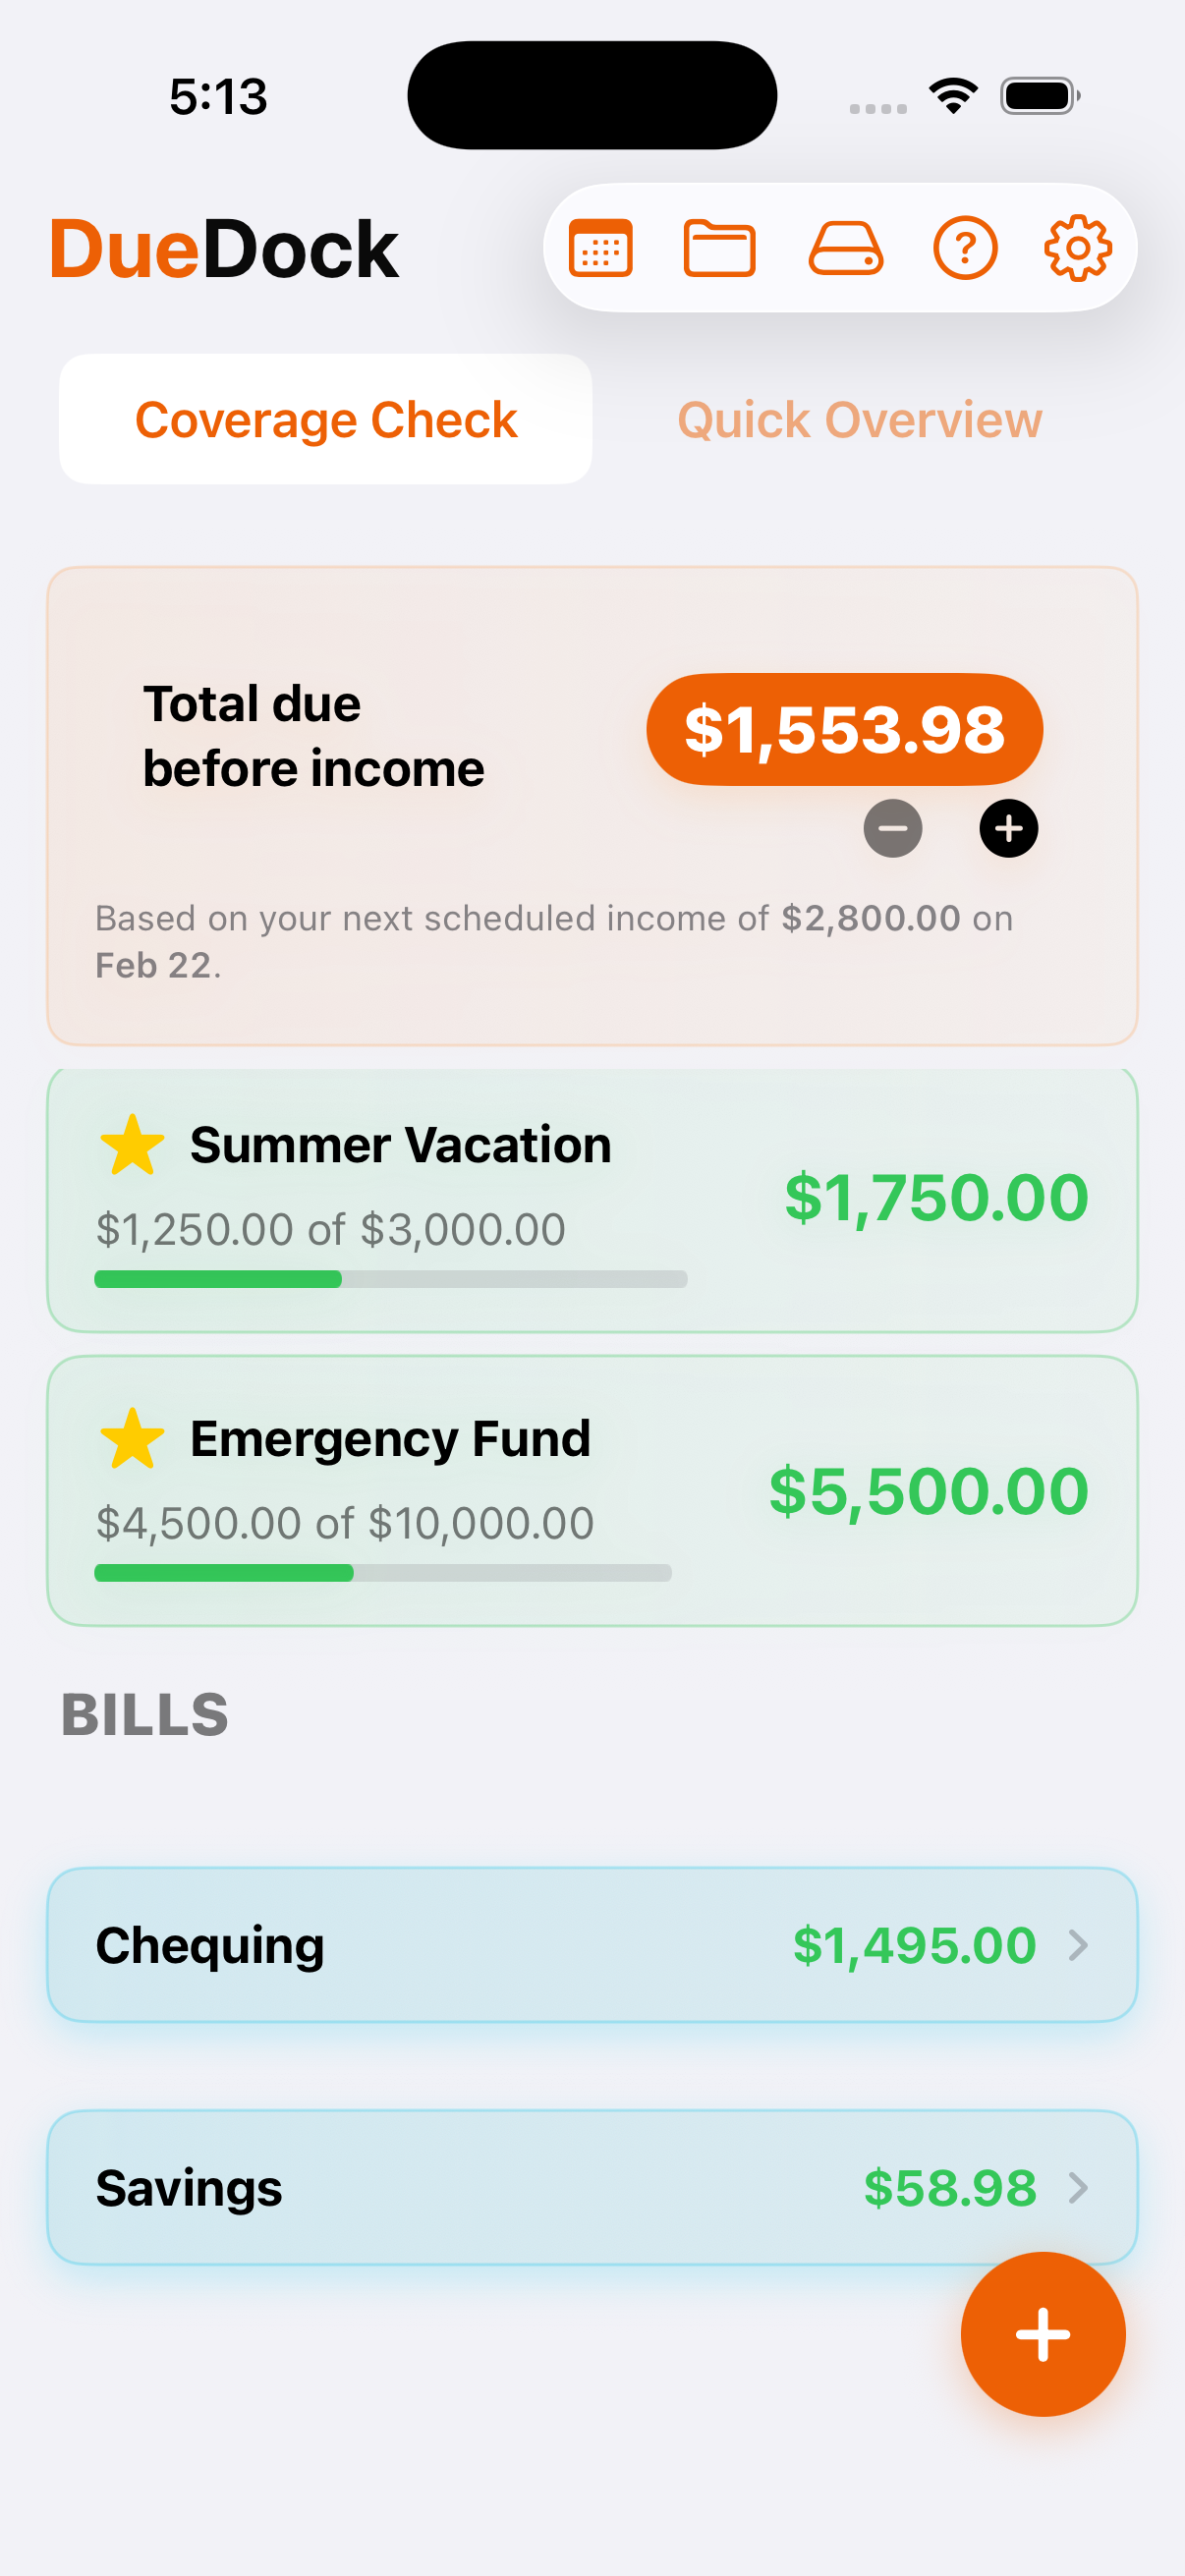Click the Emergency Fund progress bar

(x=382, y=1573)
